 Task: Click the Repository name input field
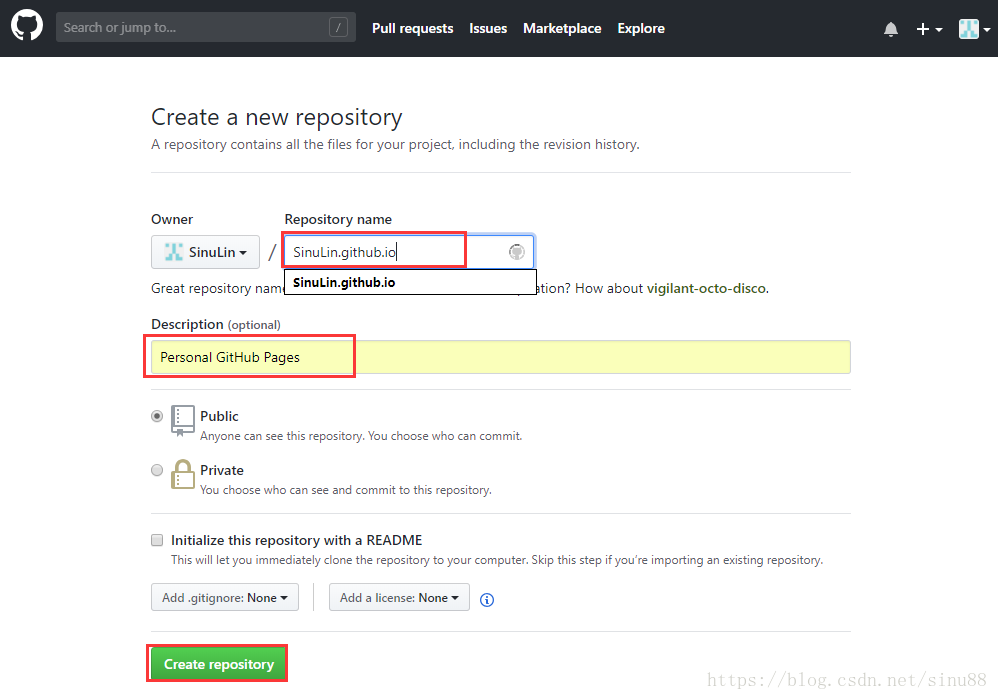[409, 252]
